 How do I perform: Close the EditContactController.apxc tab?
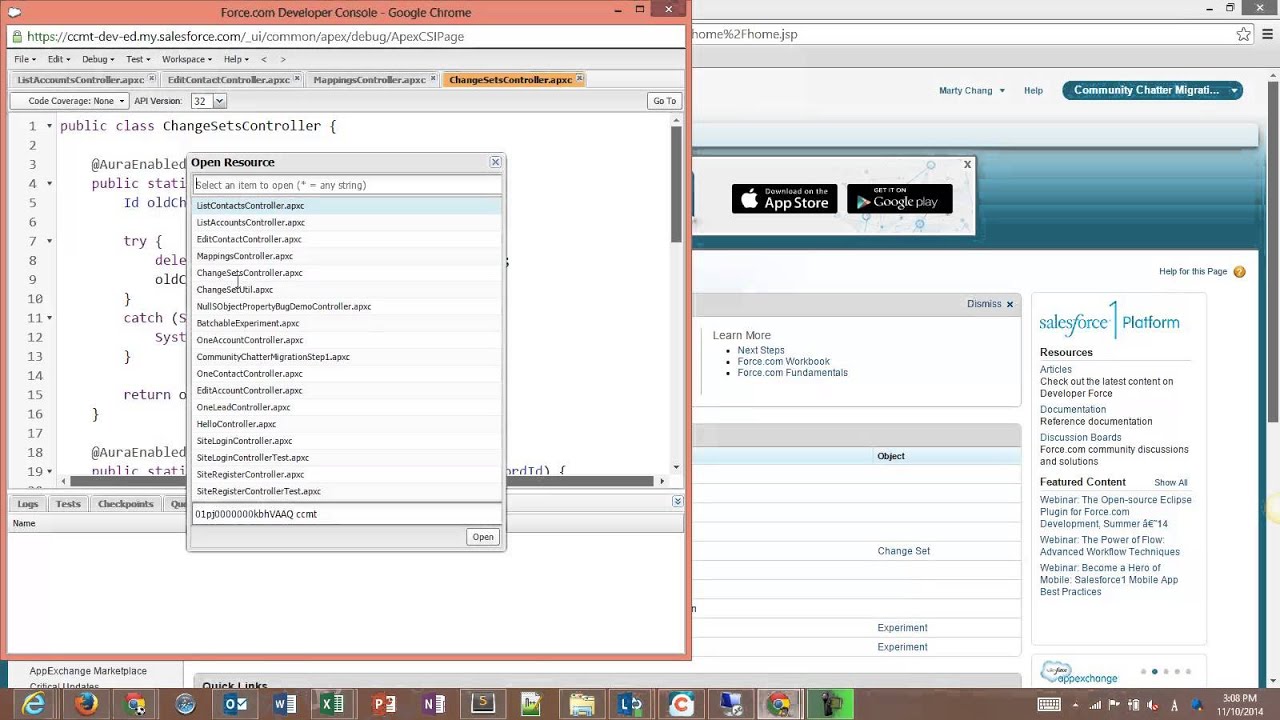pyautogui.click(x=298, y=79)
